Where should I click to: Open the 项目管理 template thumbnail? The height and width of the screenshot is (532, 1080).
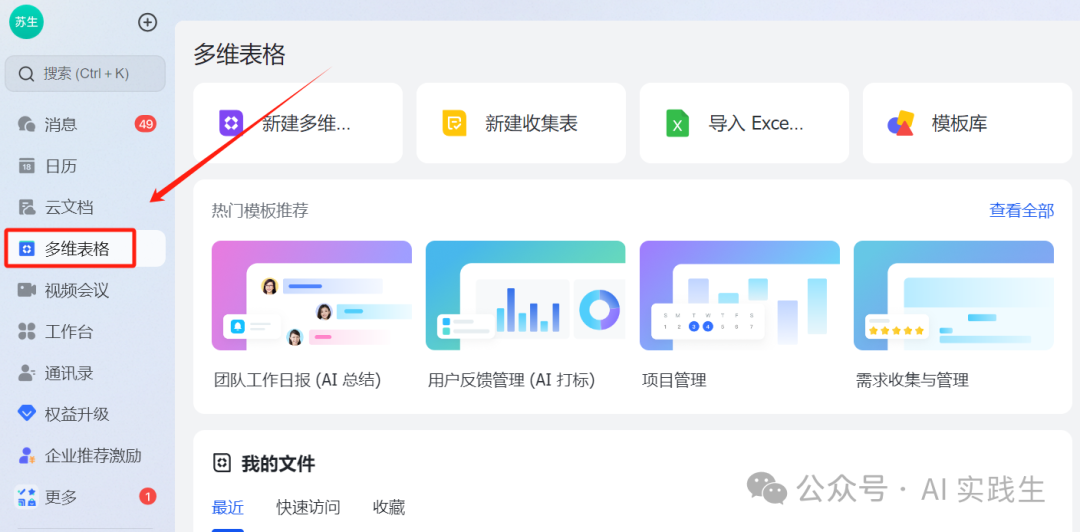click(x=740, y=296)
